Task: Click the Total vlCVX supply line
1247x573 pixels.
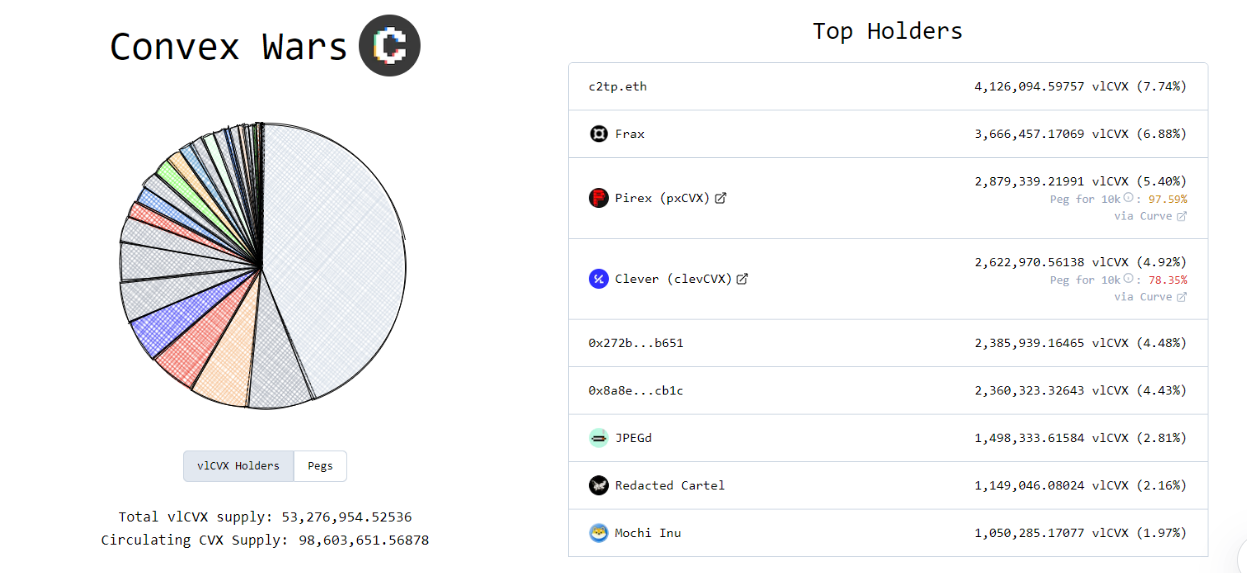Action: (265, 517)
